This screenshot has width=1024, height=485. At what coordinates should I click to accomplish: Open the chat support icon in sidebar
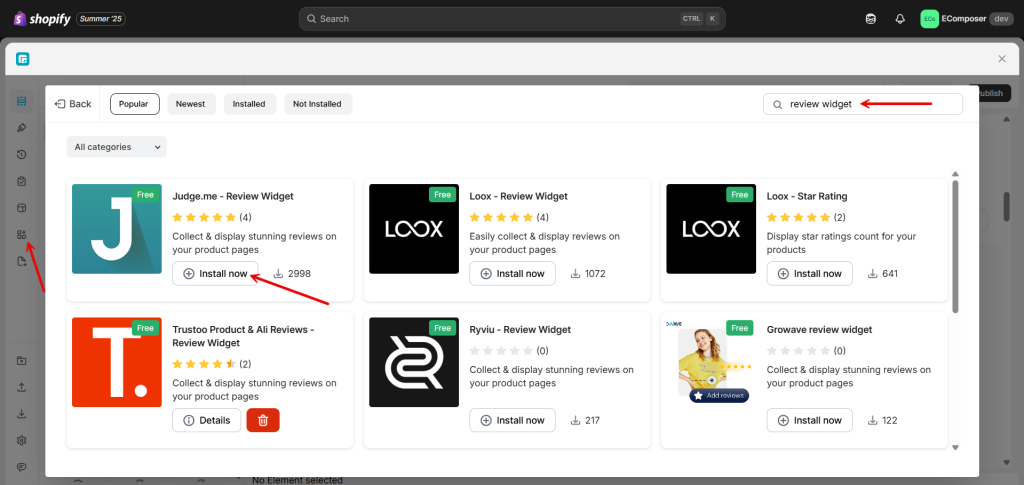tap(22, 467)
